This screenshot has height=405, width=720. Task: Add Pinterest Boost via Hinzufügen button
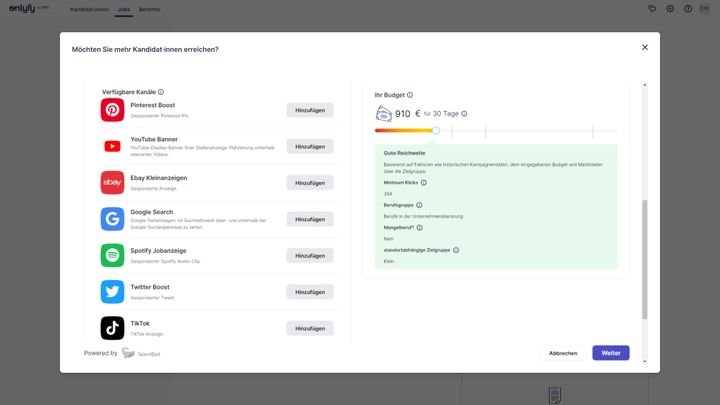pyautogui.click(x=310, y=110)
